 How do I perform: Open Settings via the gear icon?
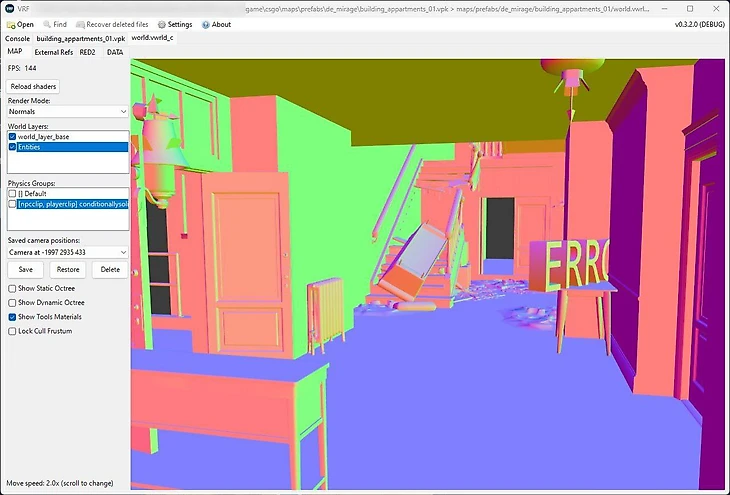(162, 24)
